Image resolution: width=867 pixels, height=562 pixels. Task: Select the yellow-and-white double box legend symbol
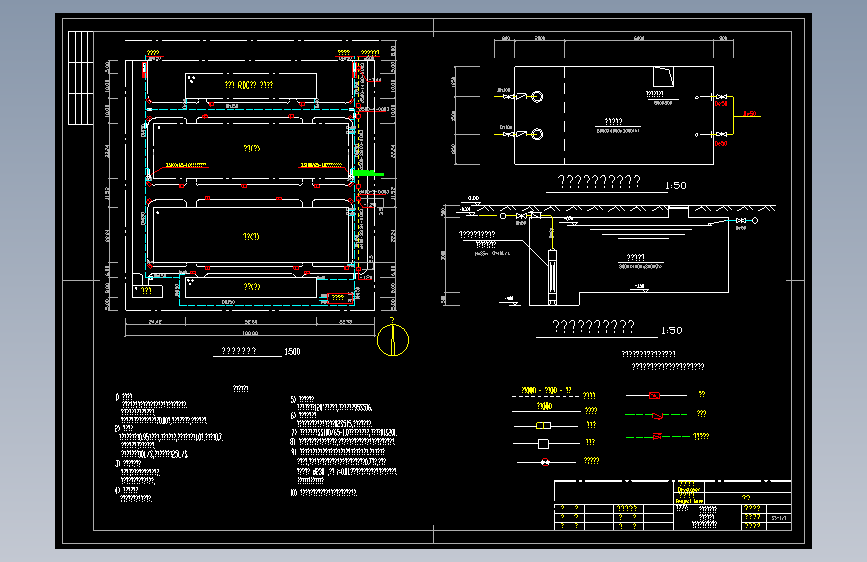click(x=544, y=425)
